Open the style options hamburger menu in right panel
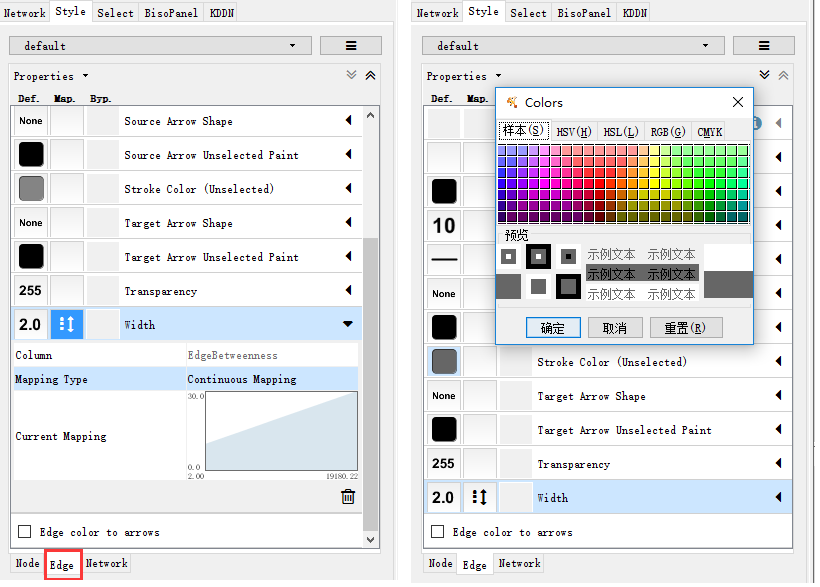This screenshot has width=820, height=587. (x=764, y=46)
